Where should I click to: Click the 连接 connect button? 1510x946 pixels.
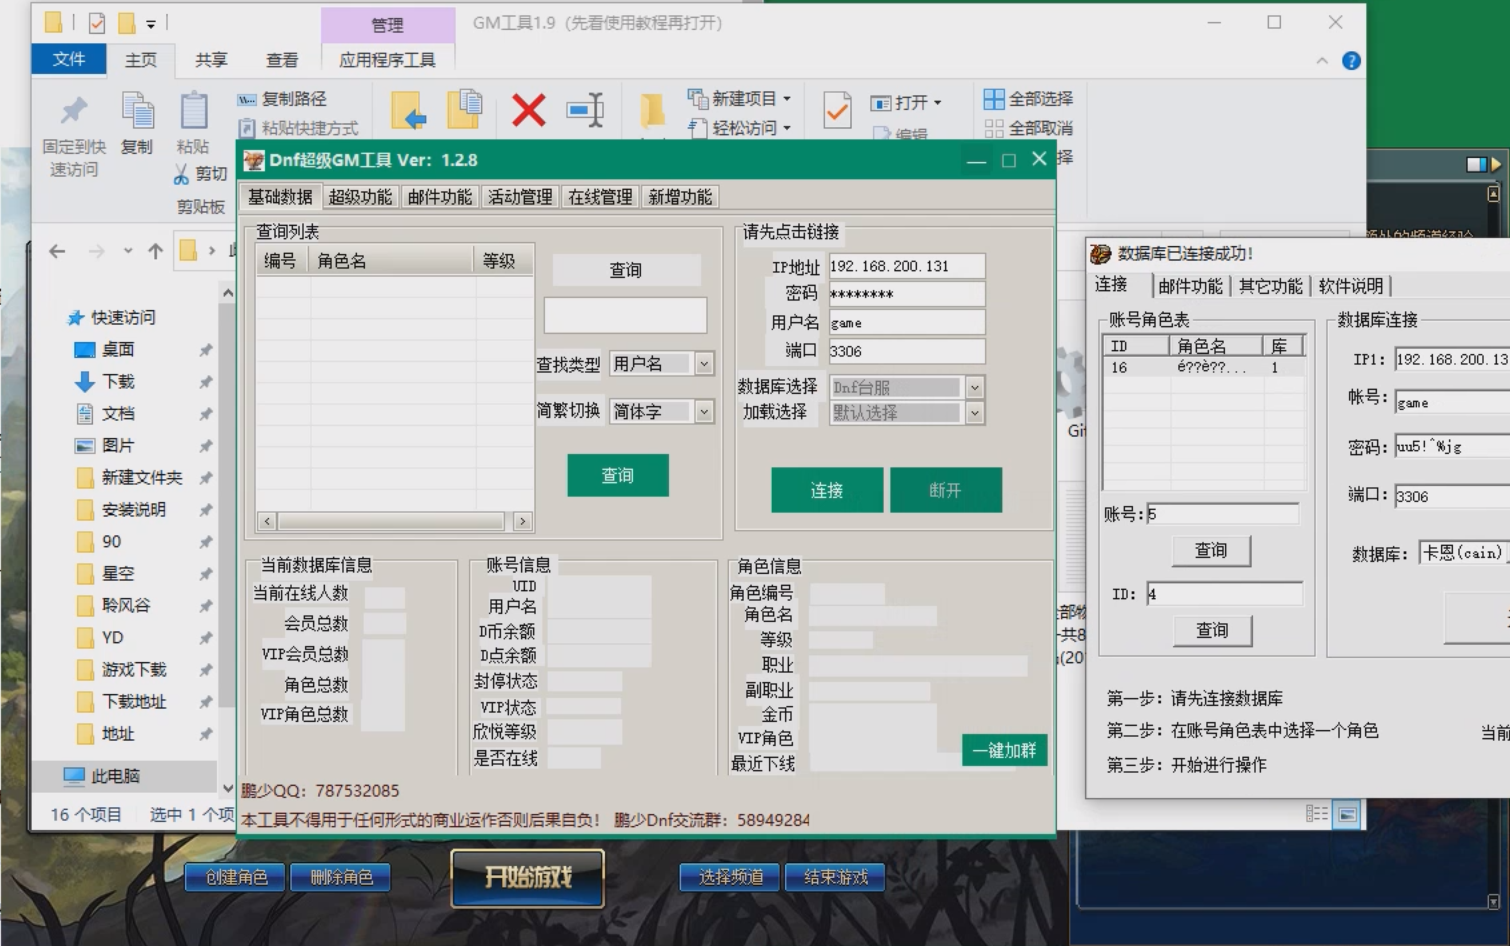(x=826, y=490)
